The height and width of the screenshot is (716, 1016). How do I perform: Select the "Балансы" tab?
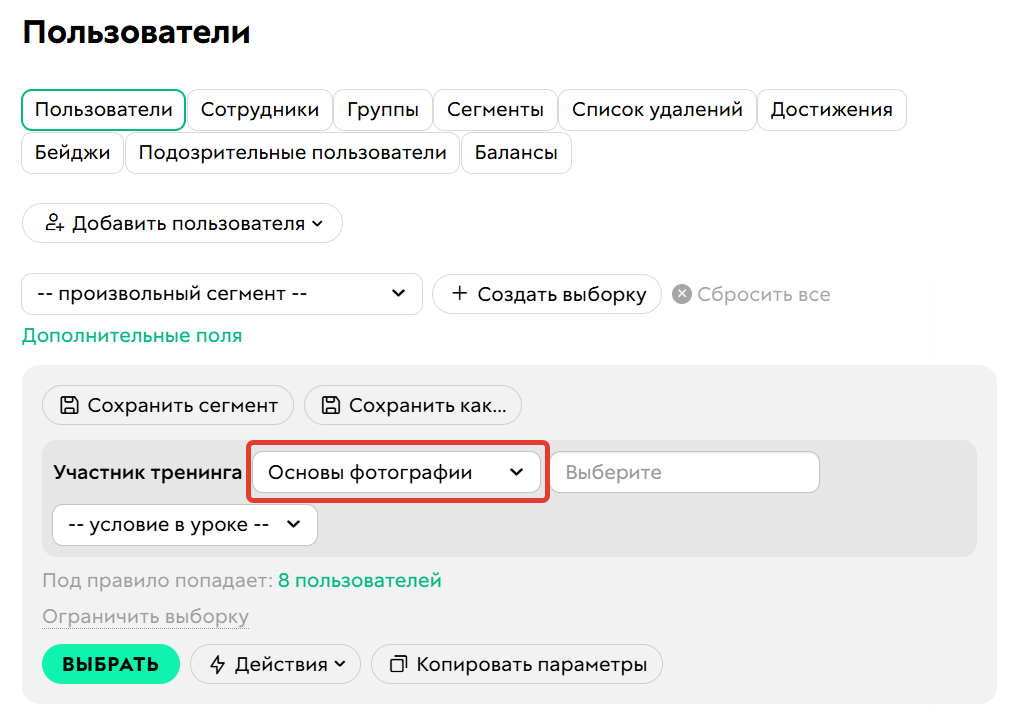(515, 153)
